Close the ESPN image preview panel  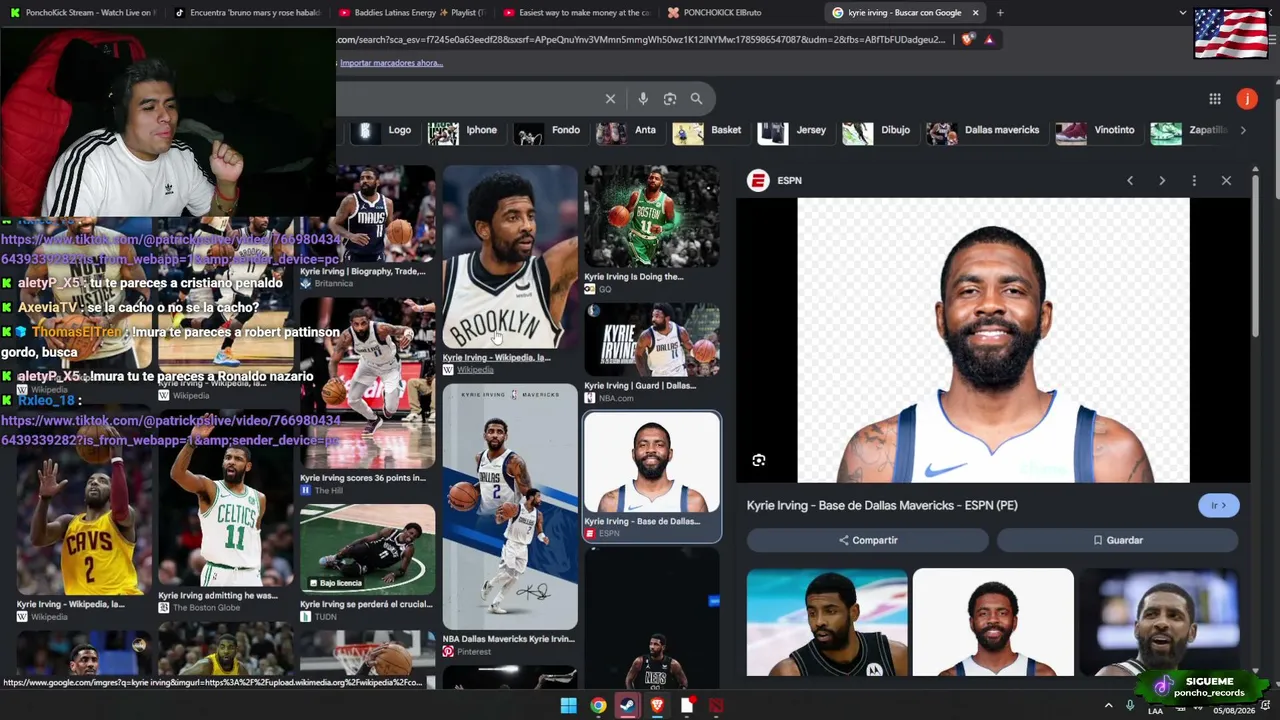coord(1226,181)
